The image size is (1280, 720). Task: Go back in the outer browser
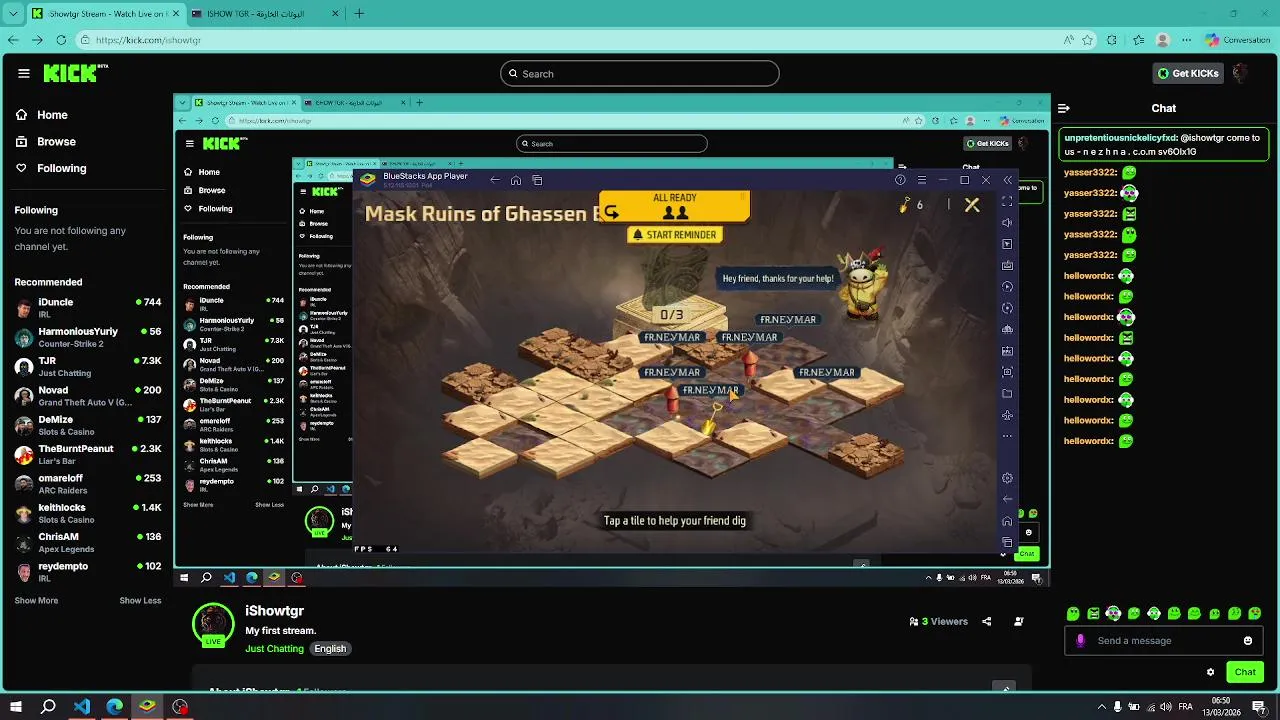tap(13, 40)
